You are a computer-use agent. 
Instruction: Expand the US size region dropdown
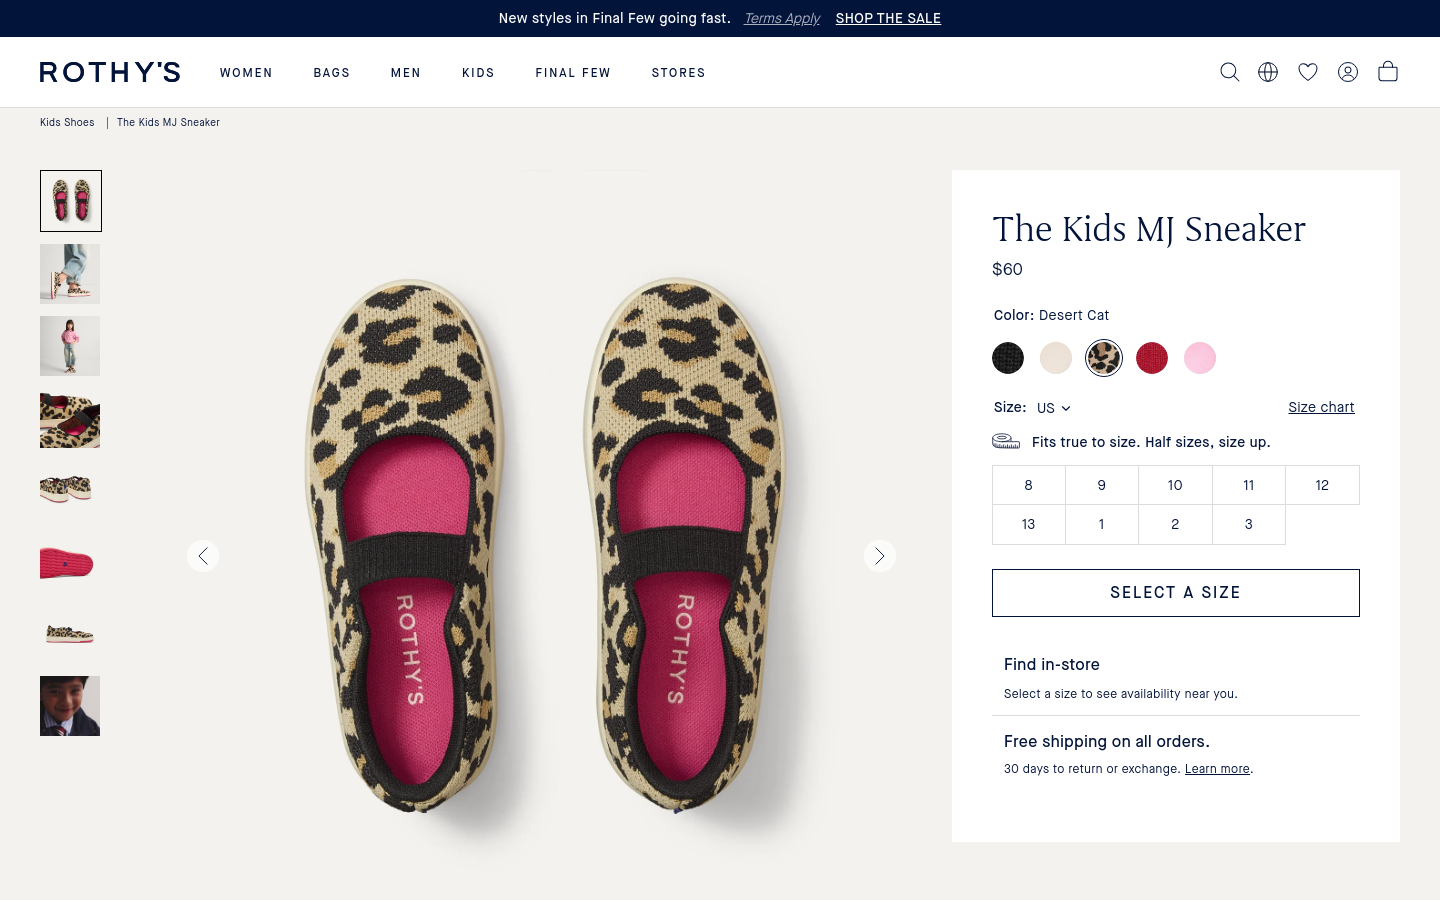pos(1054,408)
